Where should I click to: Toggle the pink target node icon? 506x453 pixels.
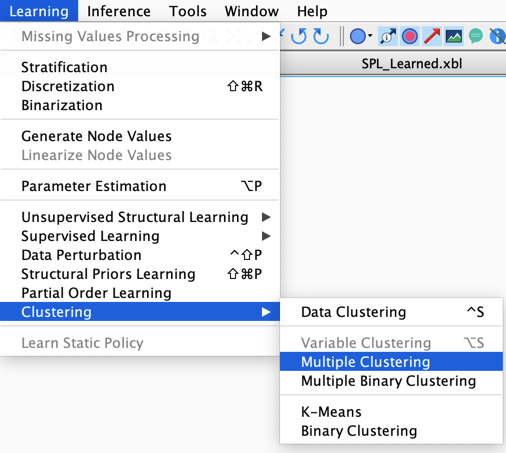point(410,36)
